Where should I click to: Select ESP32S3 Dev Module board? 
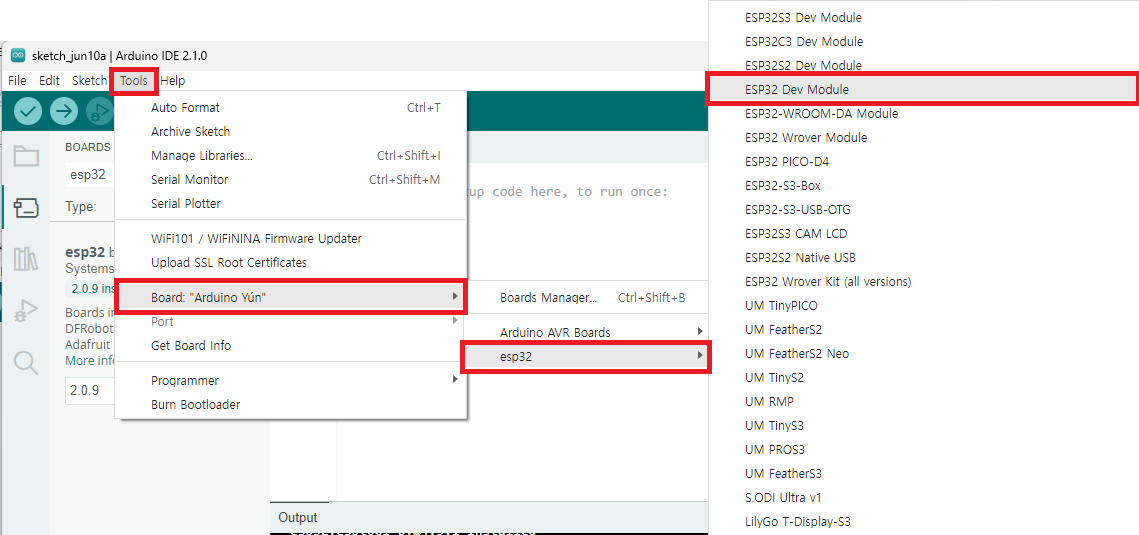coord(923,17)
